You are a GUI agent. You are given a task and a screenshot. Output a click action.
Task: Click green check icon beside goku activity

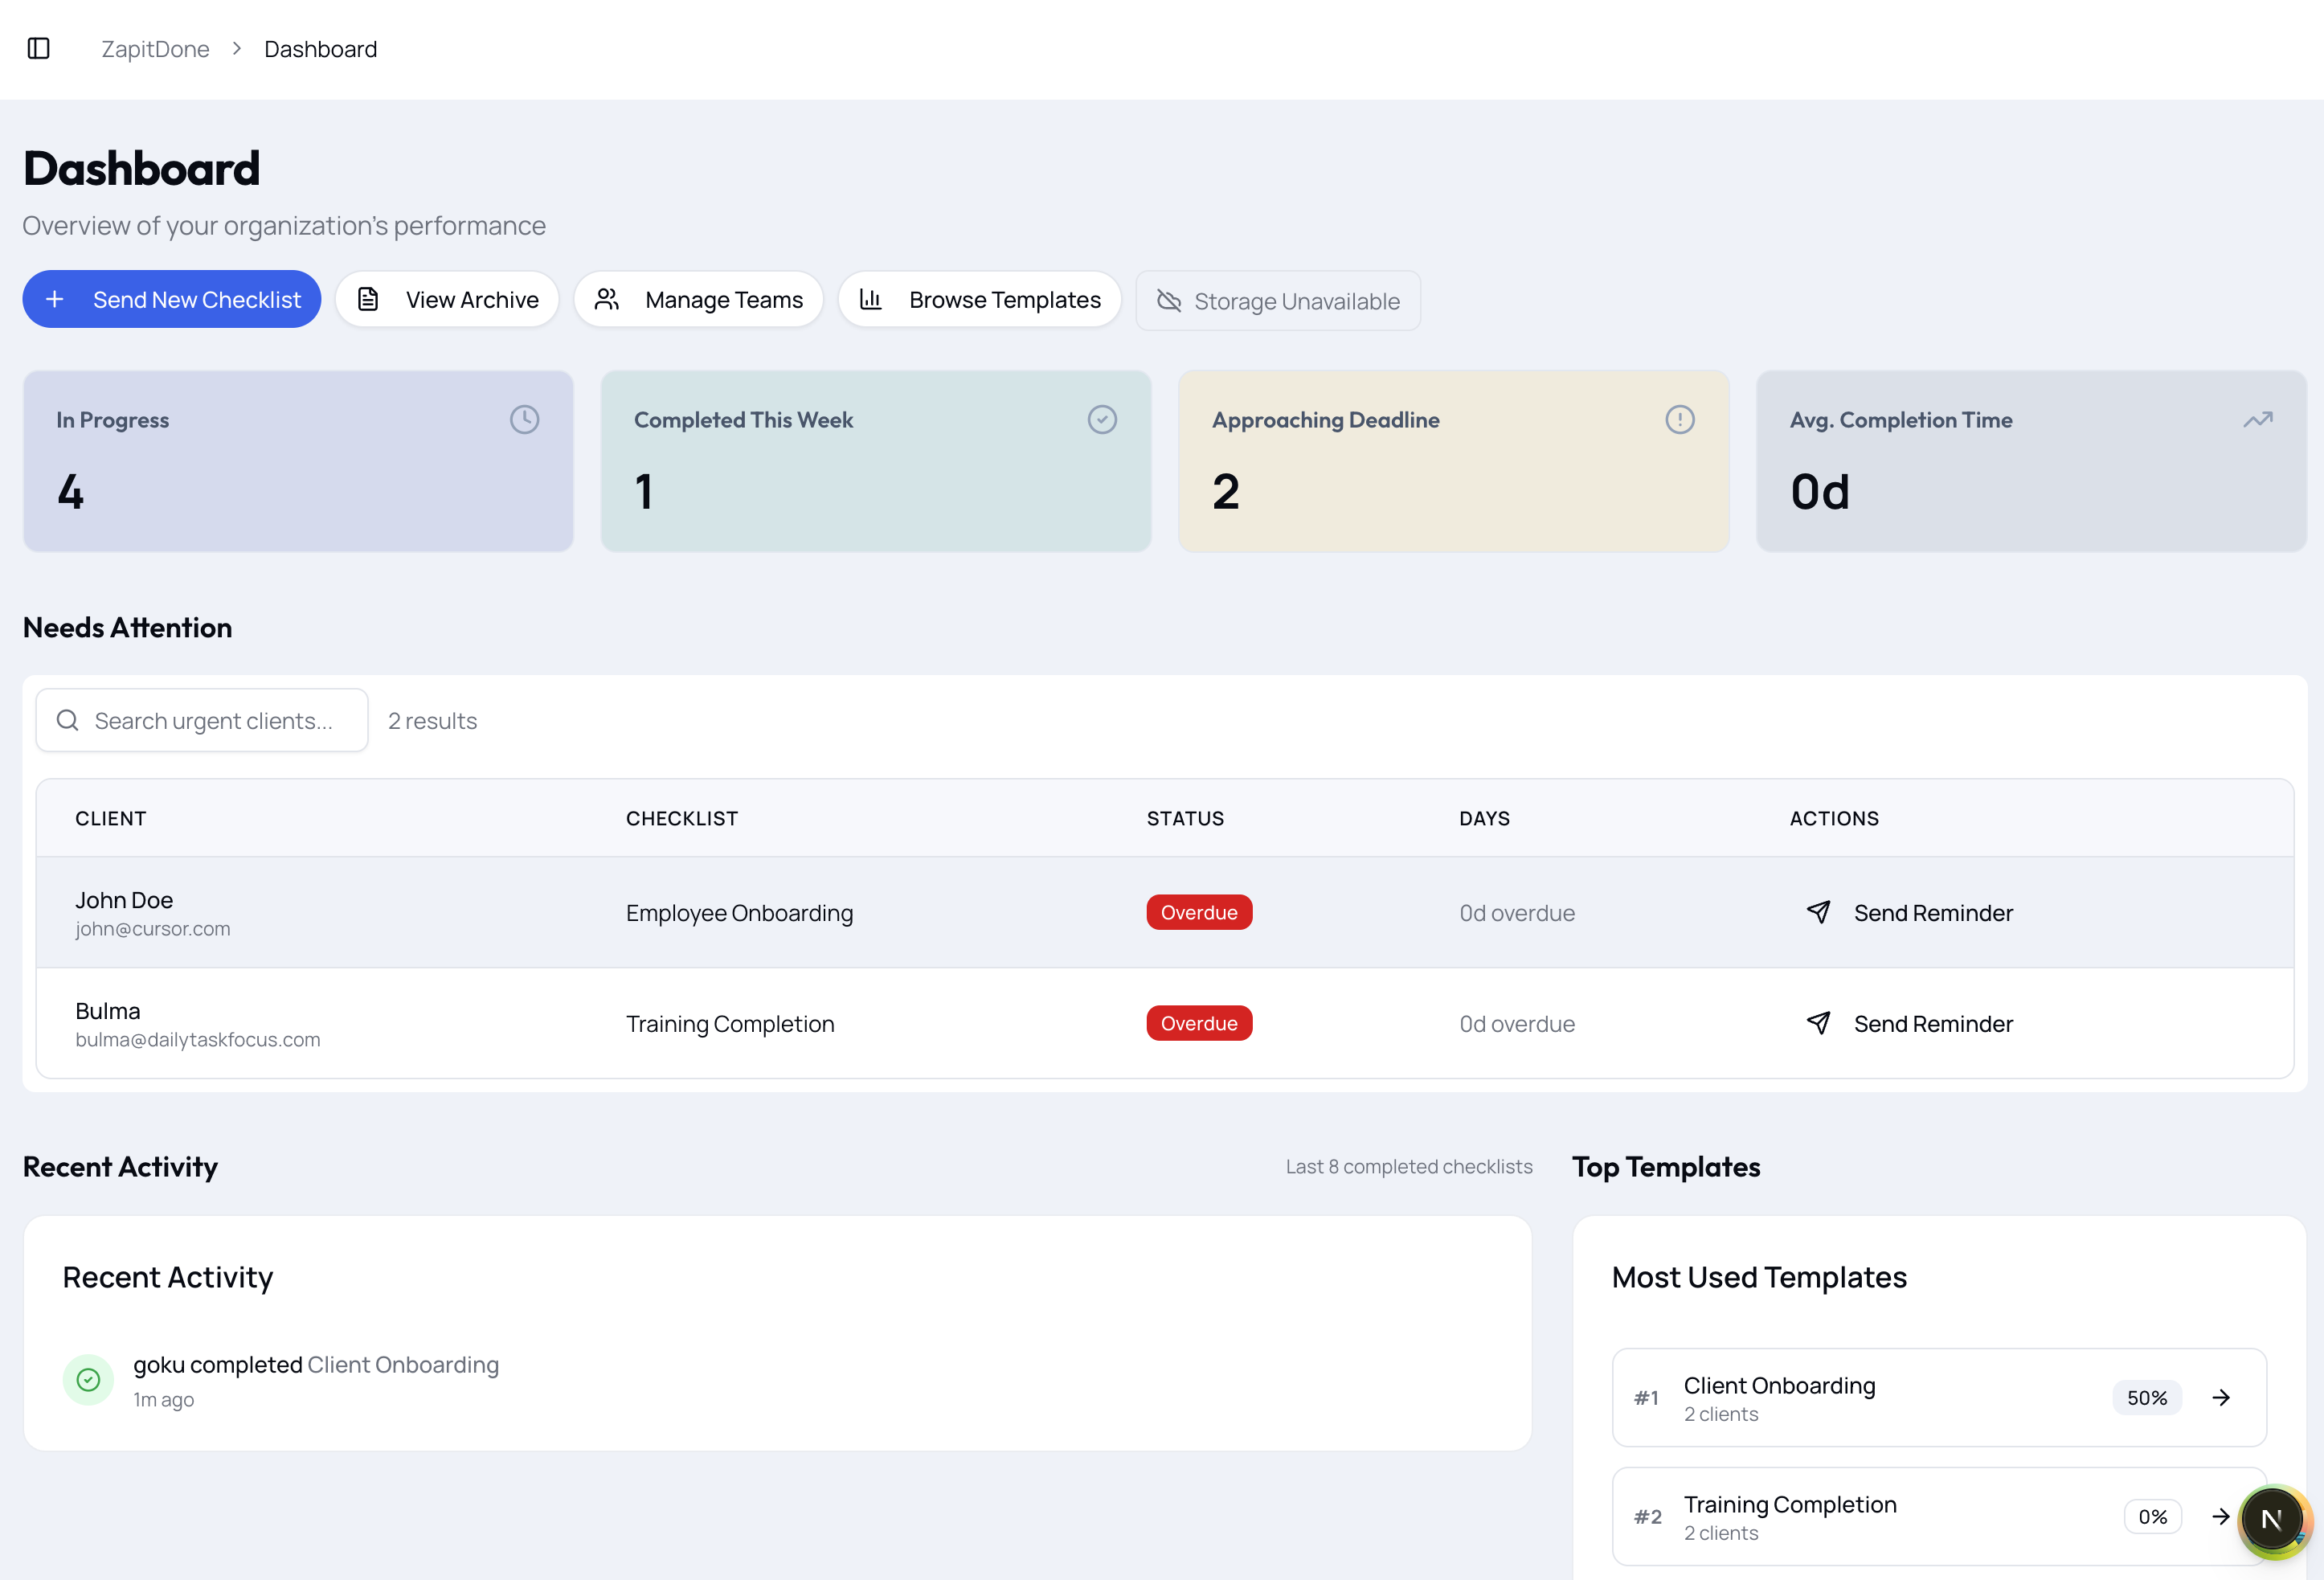(x=88, y=1380)
